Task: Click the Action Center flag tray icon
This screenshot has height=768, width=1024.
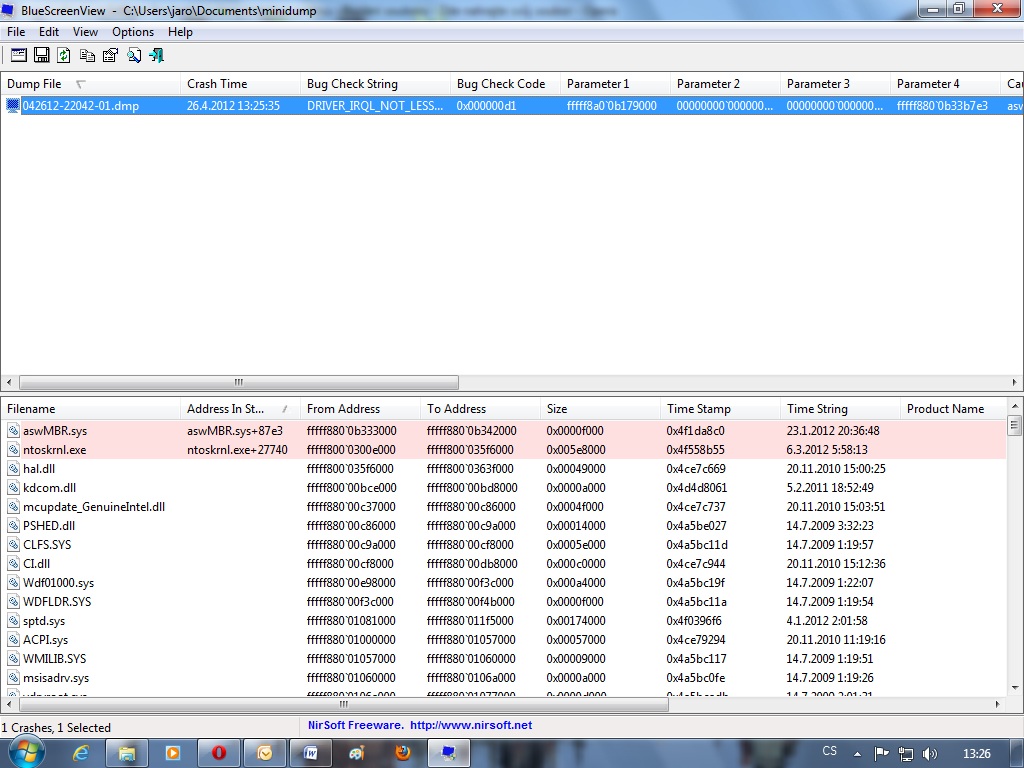Action: click(882, 754)
